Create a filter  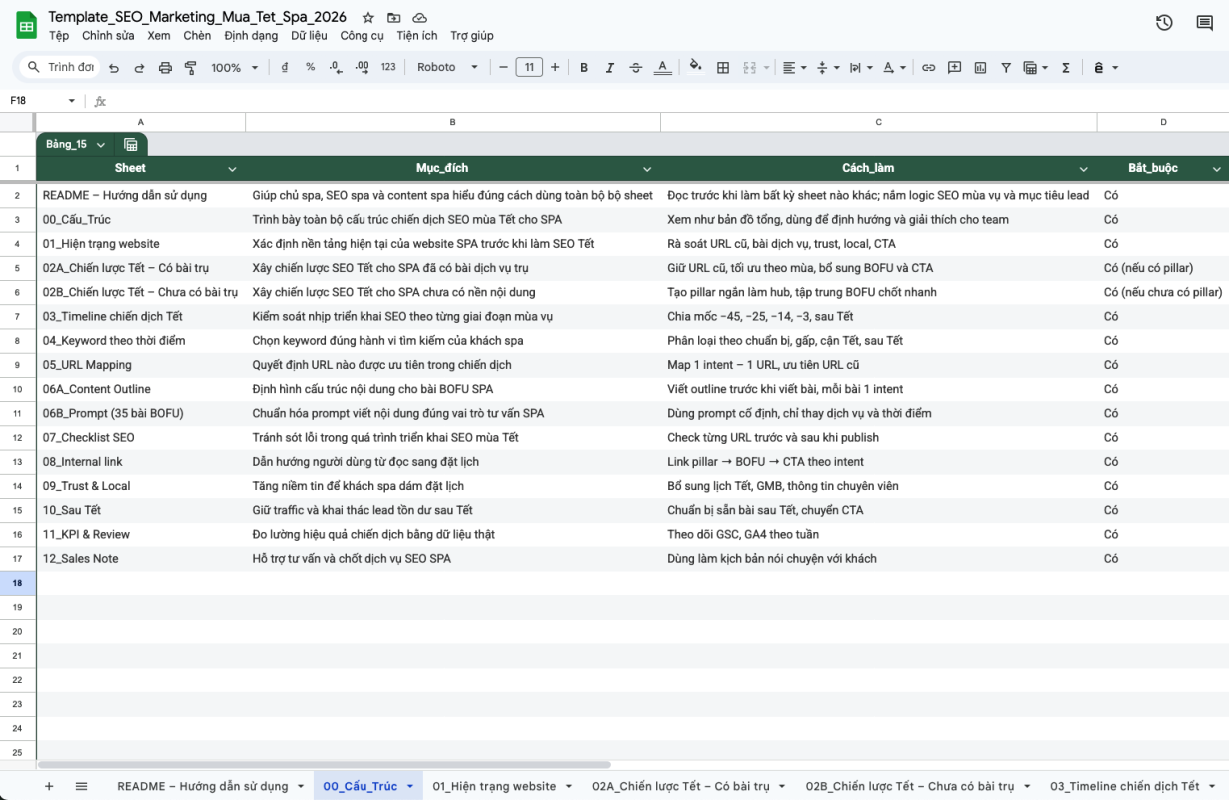tap(1006, 67)
